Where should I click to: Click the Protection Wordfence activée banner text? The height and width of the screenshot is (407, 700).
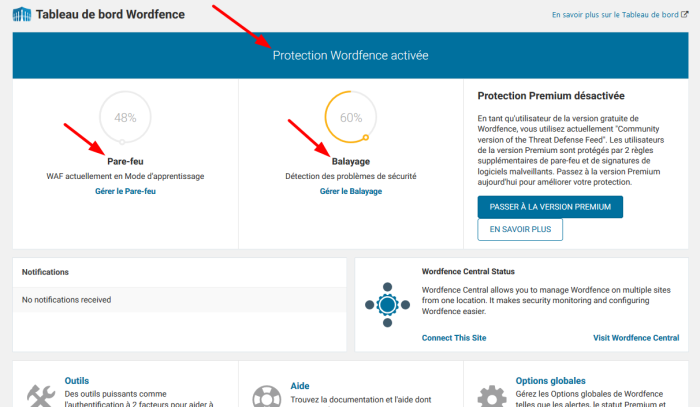[350, 55]
